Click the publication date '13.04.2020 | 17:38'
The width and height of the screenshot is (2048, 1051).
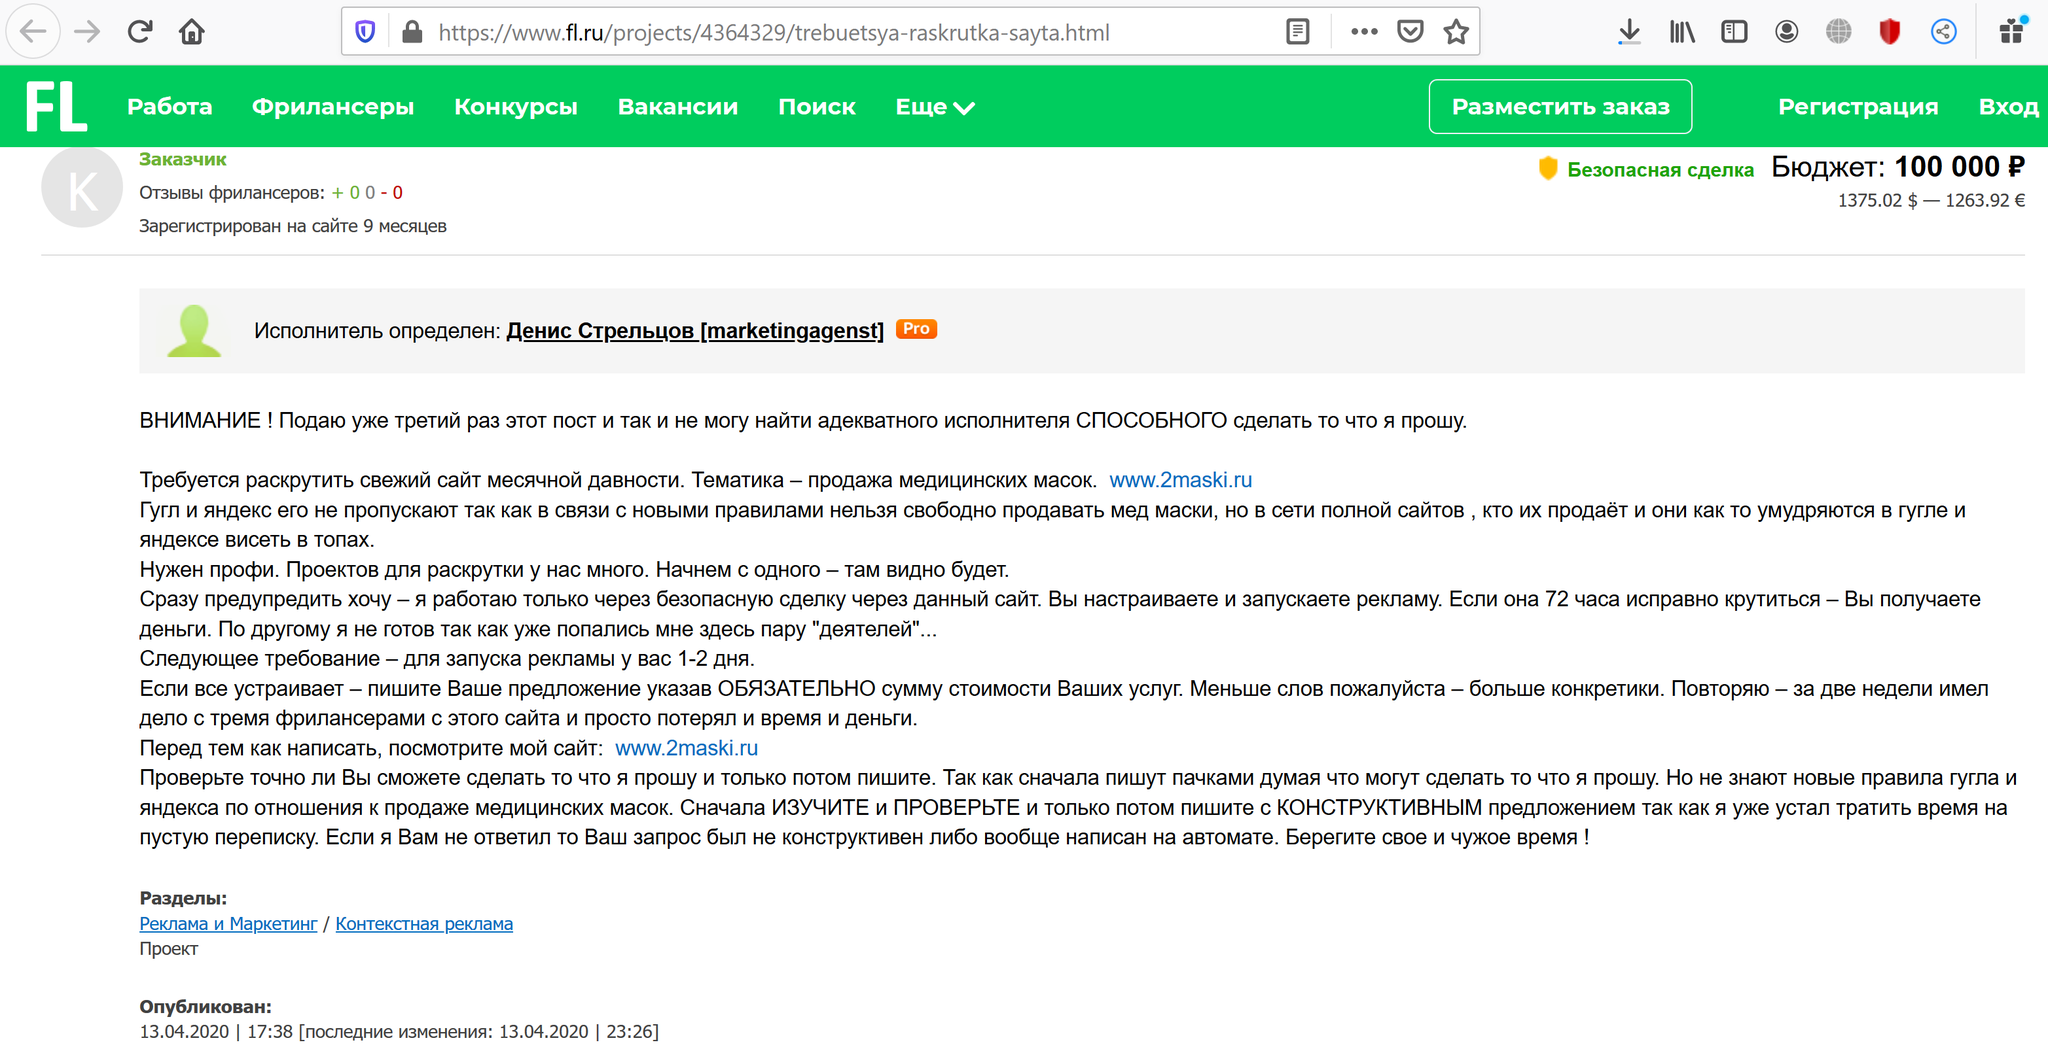tap(216, 1031)
